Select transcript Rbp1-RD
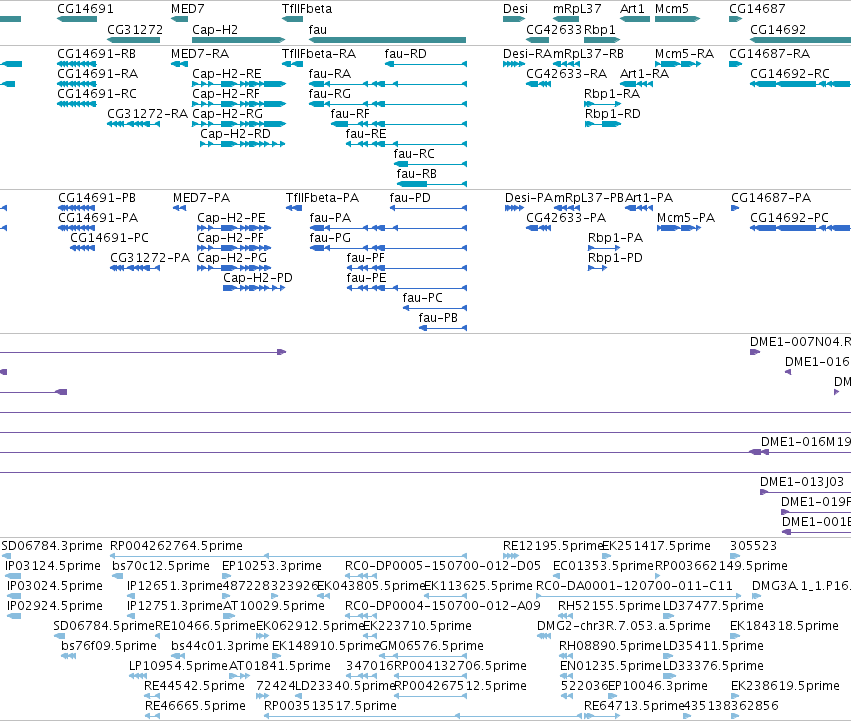The height and width of the screenshot is (721, 851). [602, 124]
